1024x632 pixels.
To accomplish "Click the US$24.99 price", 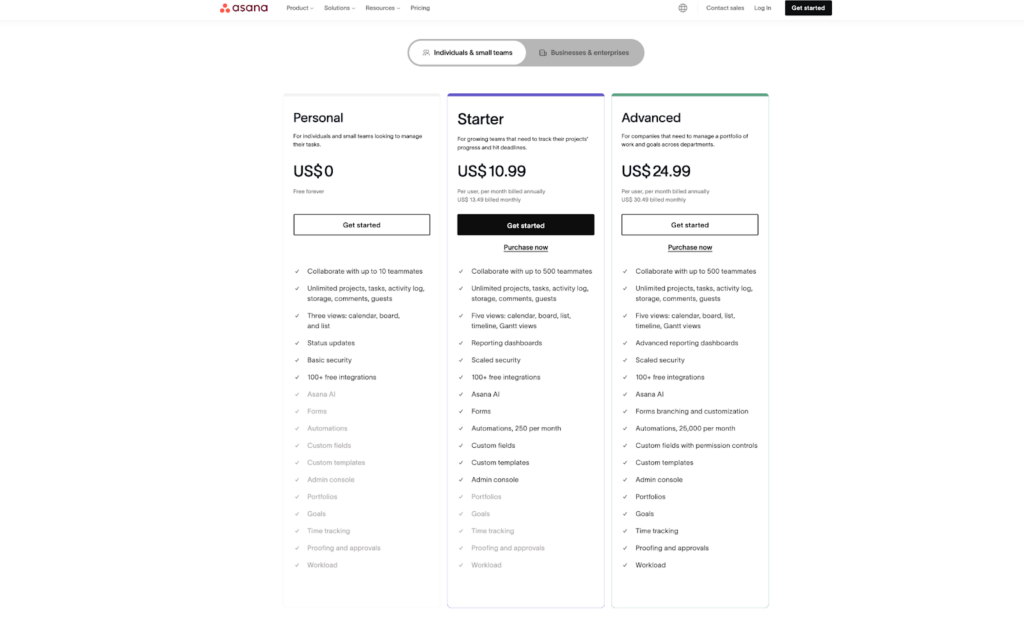I will point(656,171).
